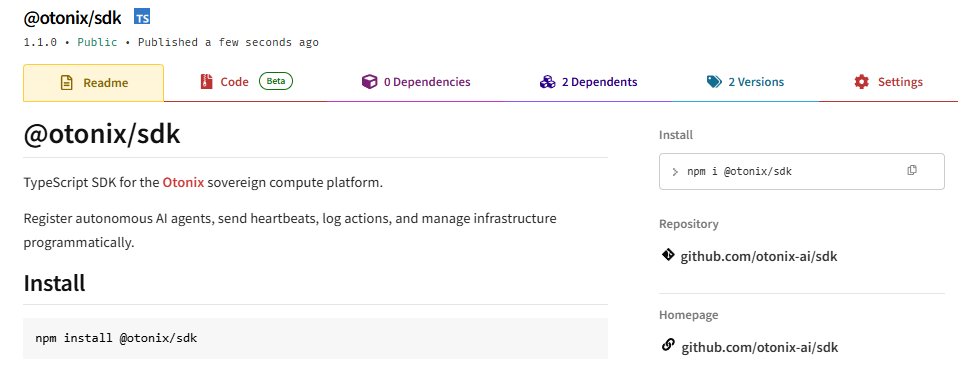Show the 2 Versions tab
Viewport: 976px width, 378px height.
[745, 82]
